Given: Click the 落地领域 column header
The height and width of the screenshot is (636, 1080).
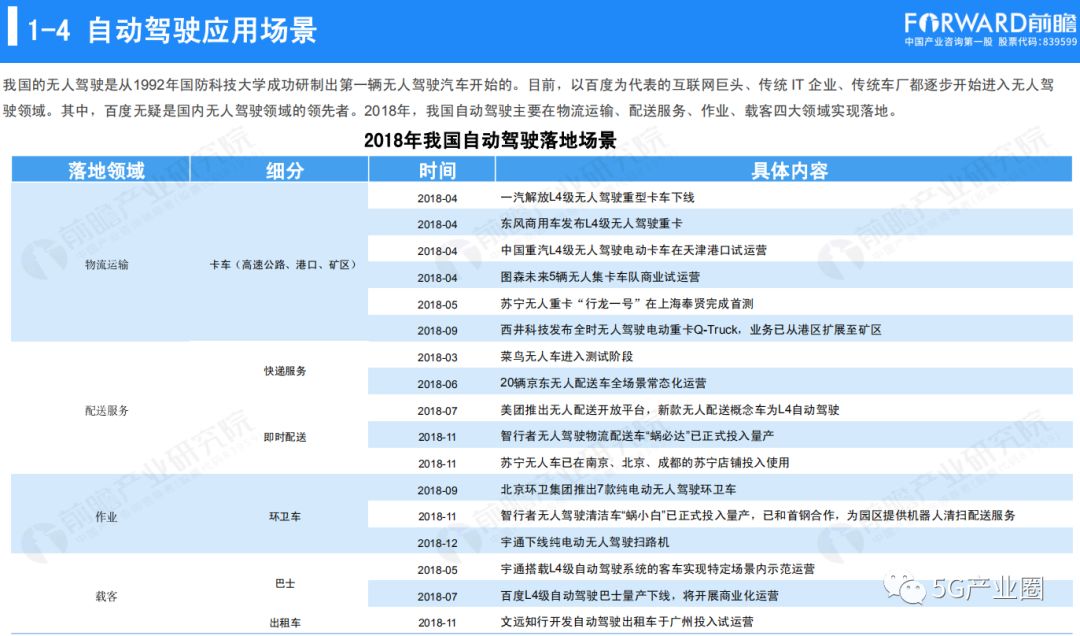Looking at the screenshot, I should tap(107, 170).
